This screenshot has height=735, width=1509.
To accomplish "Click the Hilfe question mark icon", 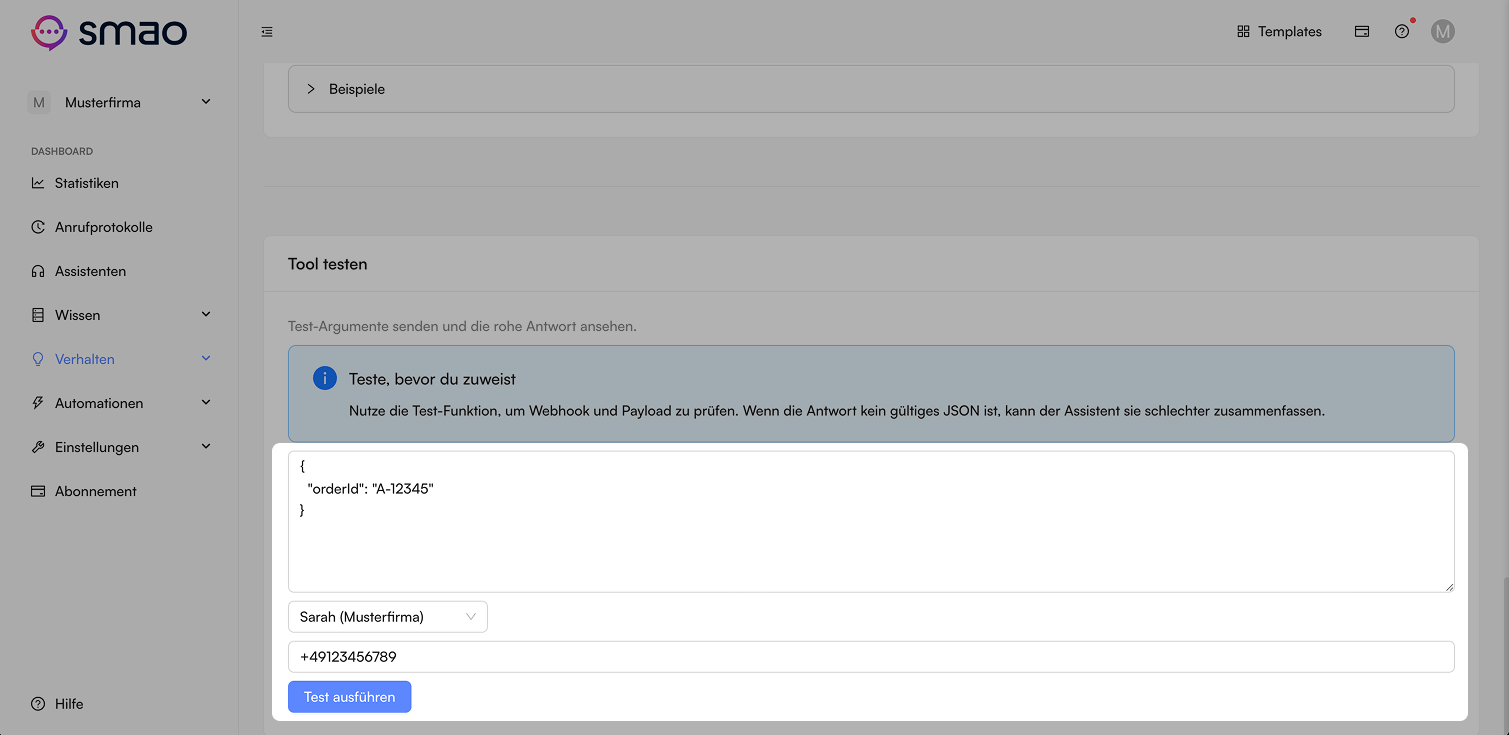I will pyautogui.click(x=38, y=704).
